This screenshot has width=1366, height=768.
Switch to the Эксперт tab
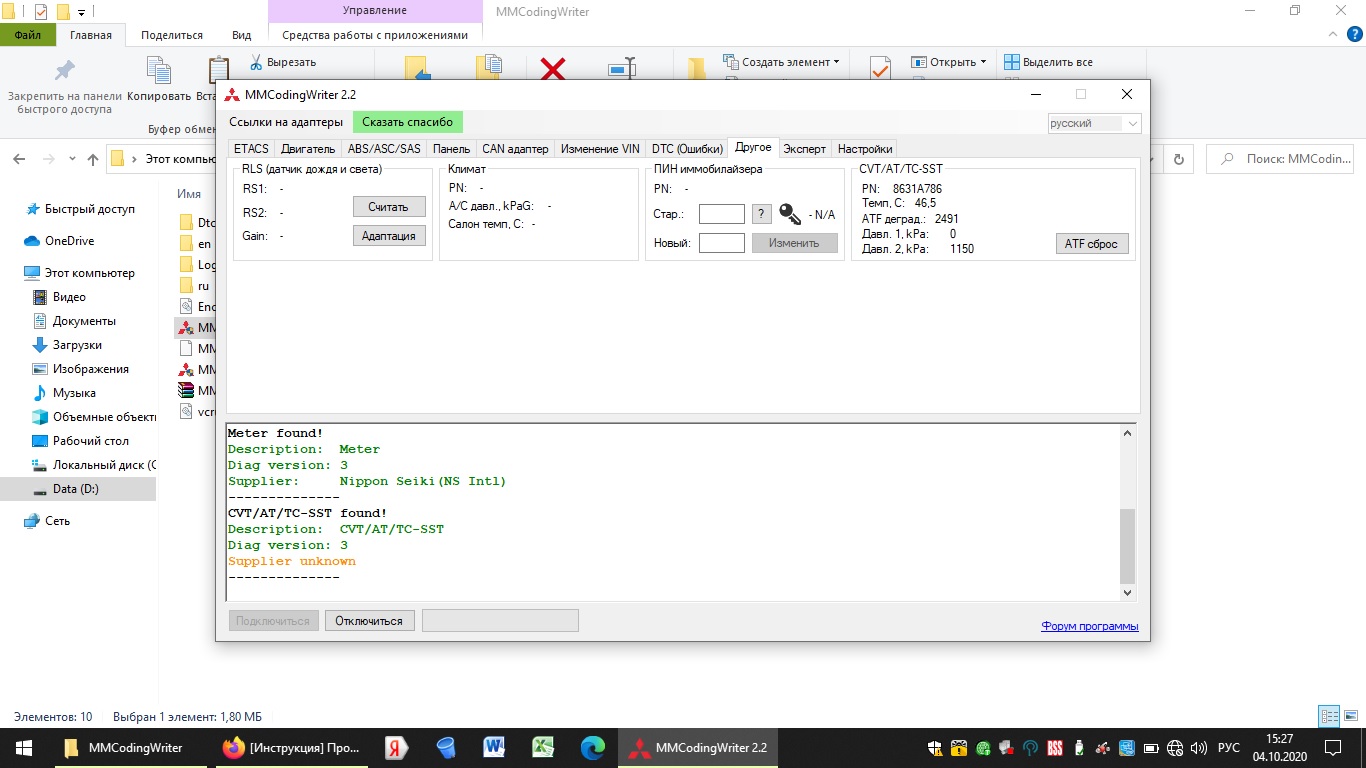pos(805,149)
